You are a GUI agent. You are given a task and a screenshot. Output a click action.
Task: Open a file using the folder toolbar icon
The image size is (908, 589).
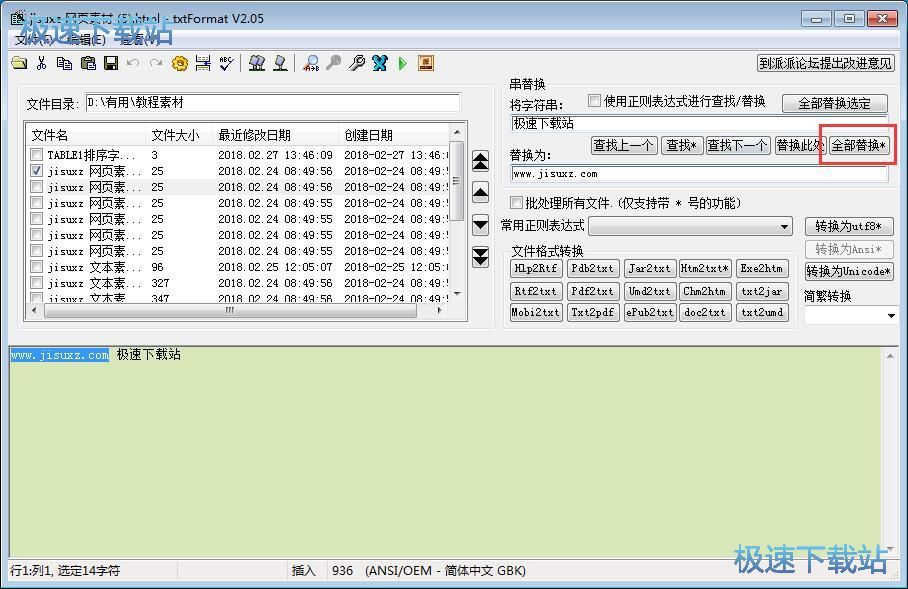click(x=22, y=62)
